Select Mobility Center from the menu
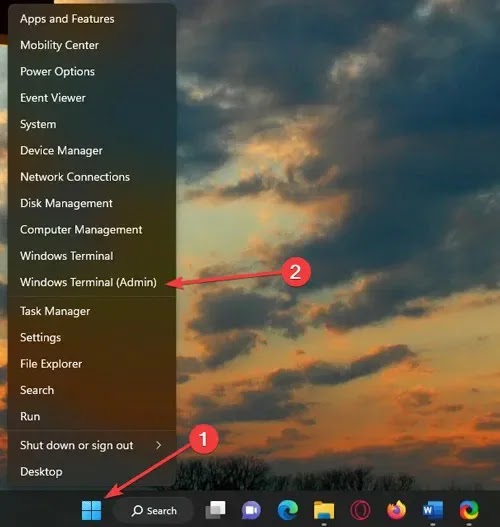The height and width of the screenshot is (527, 500). coord(91,45)
